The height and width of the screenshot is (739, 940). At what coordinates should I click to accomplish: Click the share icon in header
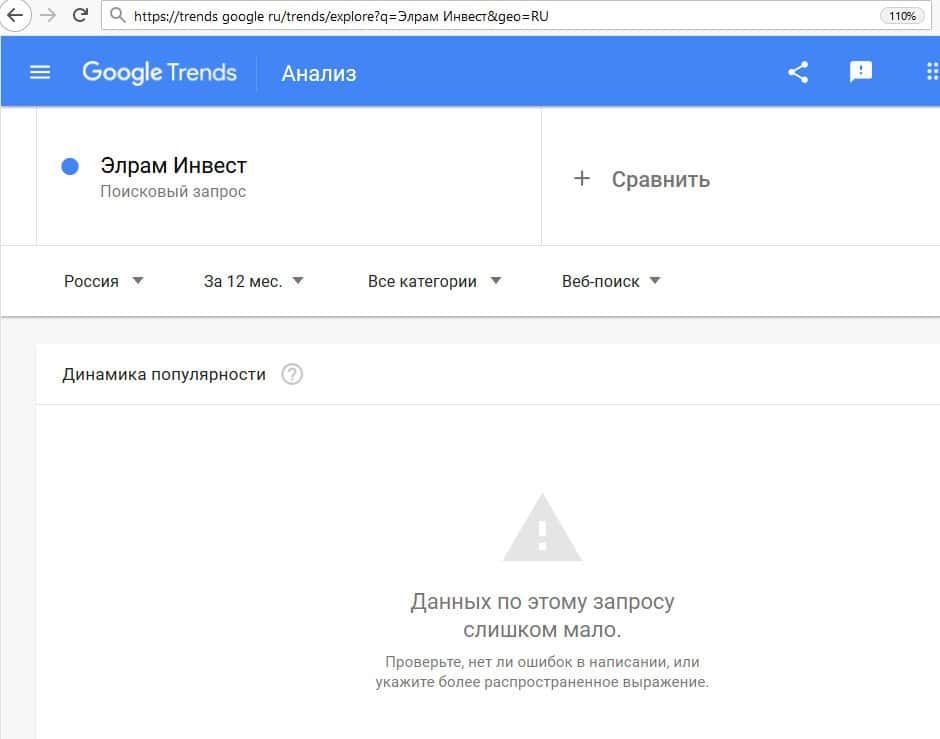click(x=798, y=72)
